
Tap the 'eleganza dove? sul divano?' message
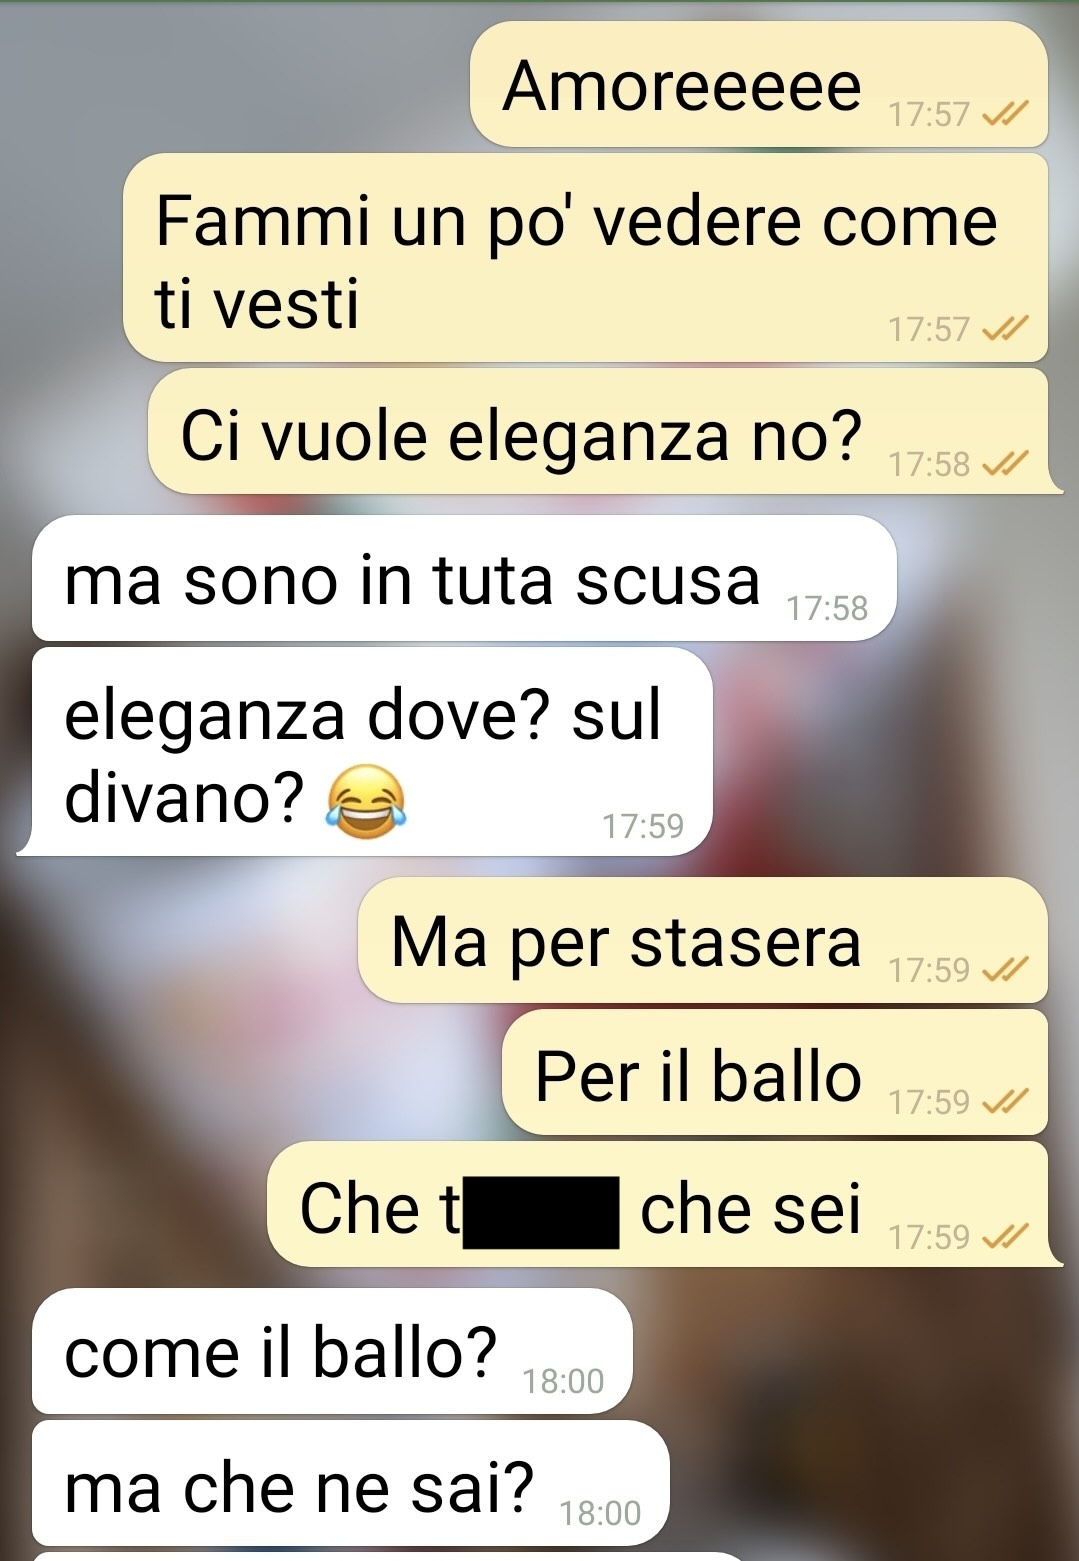368,751
